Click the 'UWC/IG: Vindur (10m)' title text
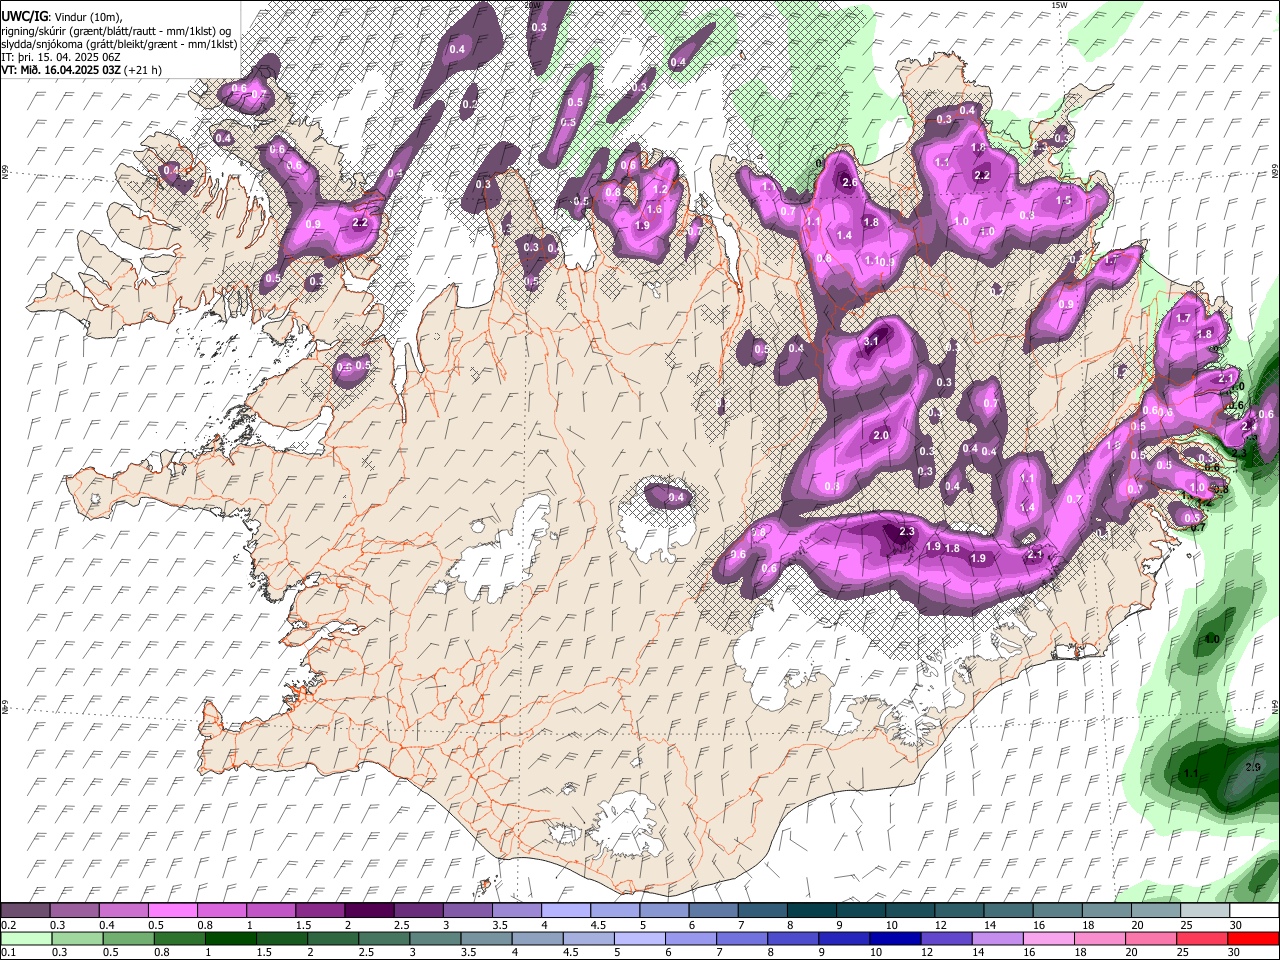Image resolution: width=1280 pixels, height=960 pixels. pyautogui.click(x=60, y=16)
